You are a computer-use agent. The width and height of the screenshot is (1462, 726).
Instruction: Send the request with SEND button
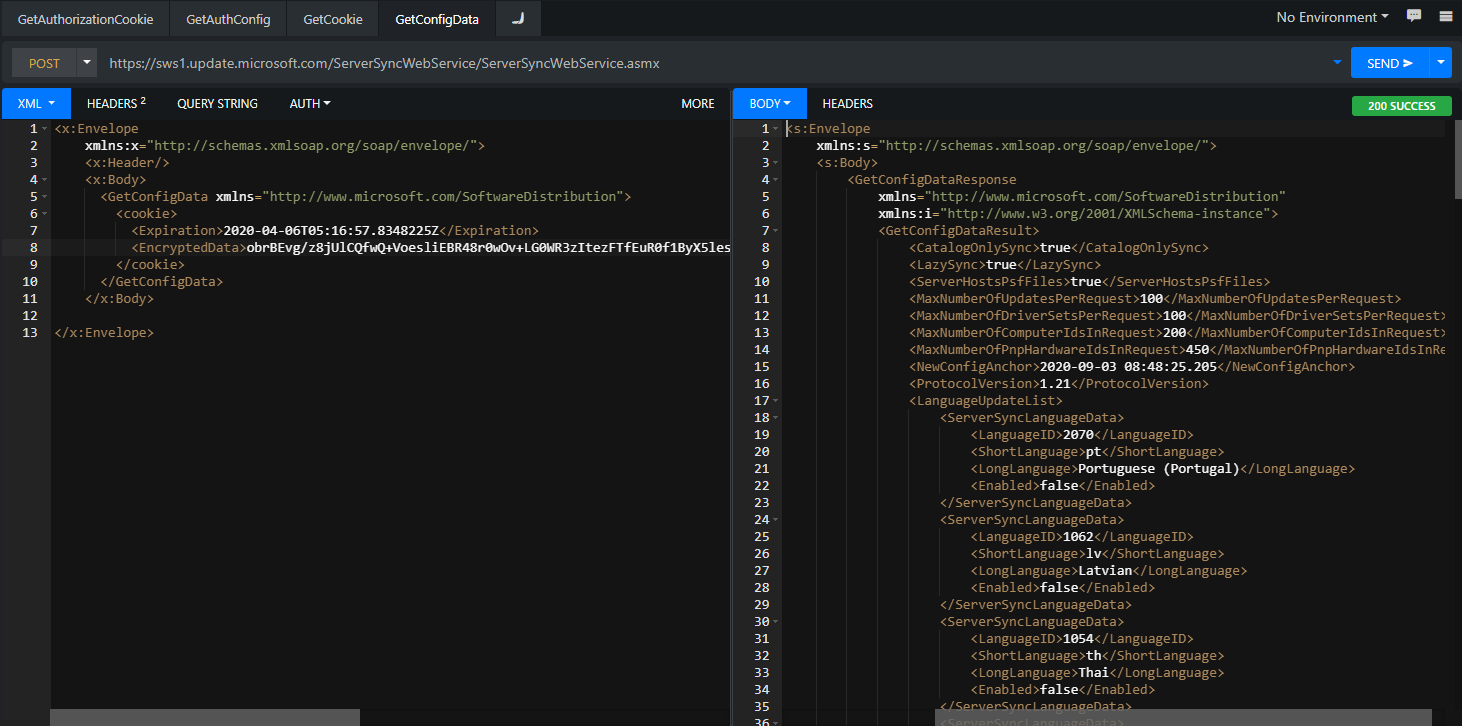click(1390, 63)
